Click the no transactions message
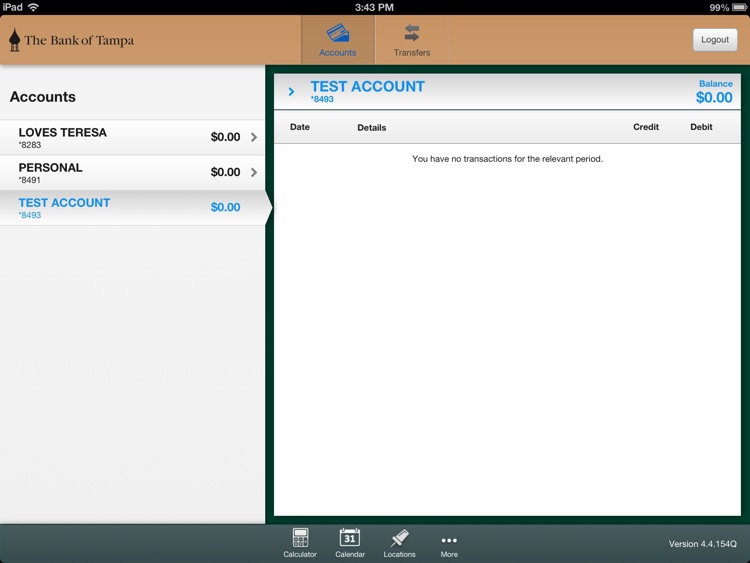This screenshot has width=750, height=563. point(507,159)
